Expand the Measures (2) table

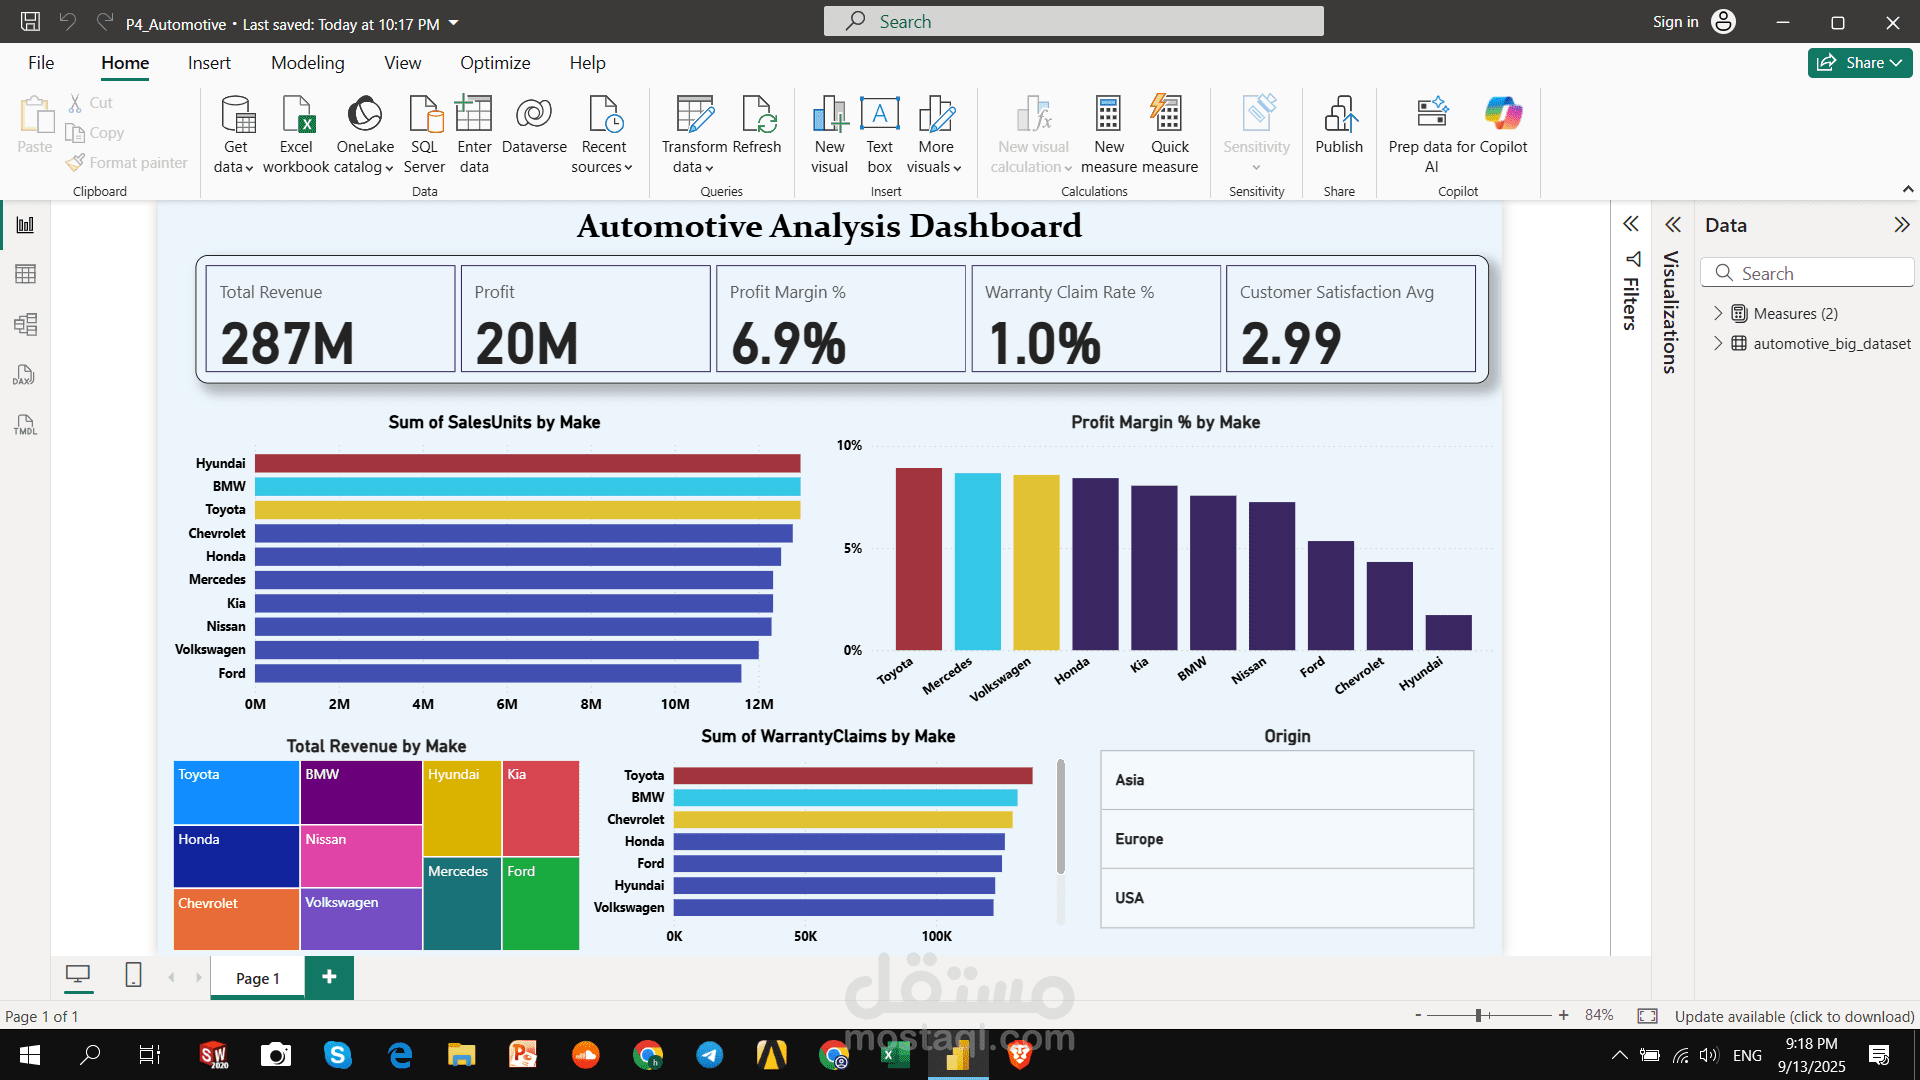coord(1718,313)
